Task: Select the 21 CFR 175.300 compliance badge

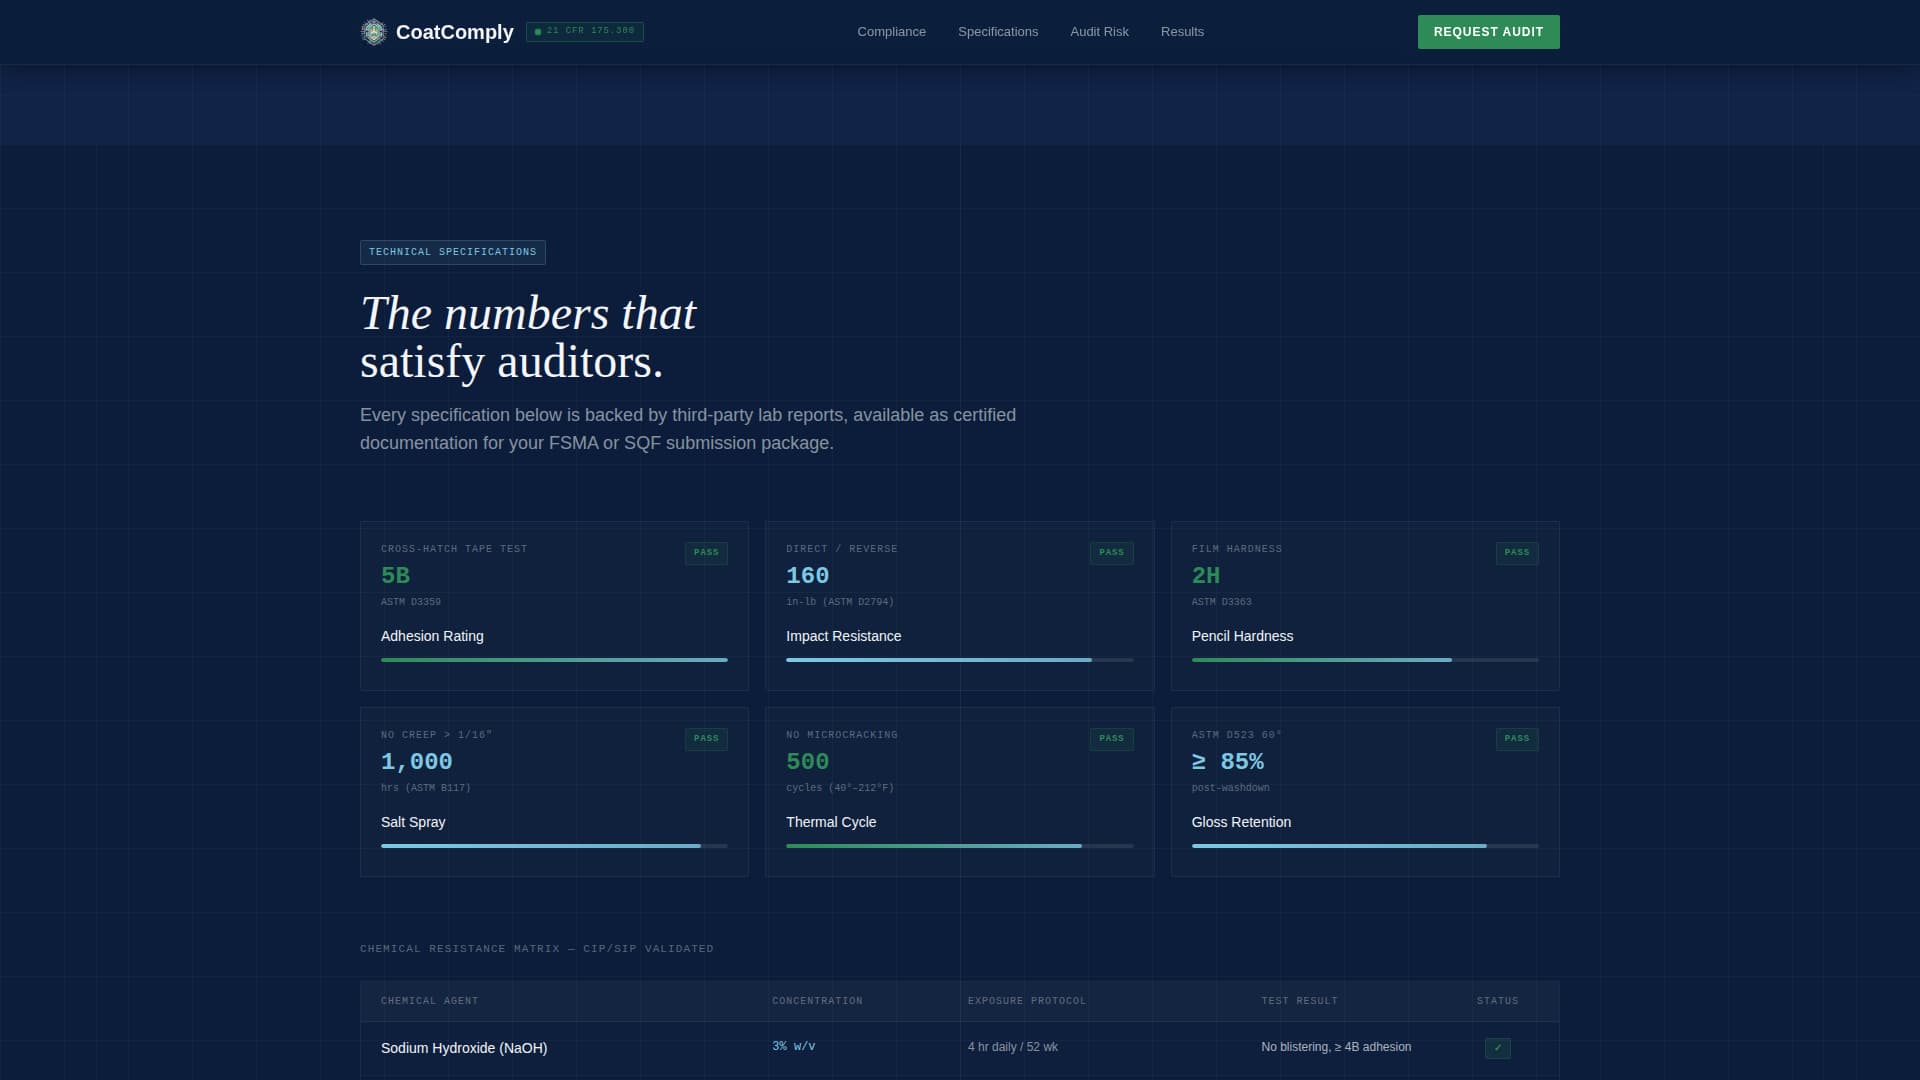Action: (585, 31)
